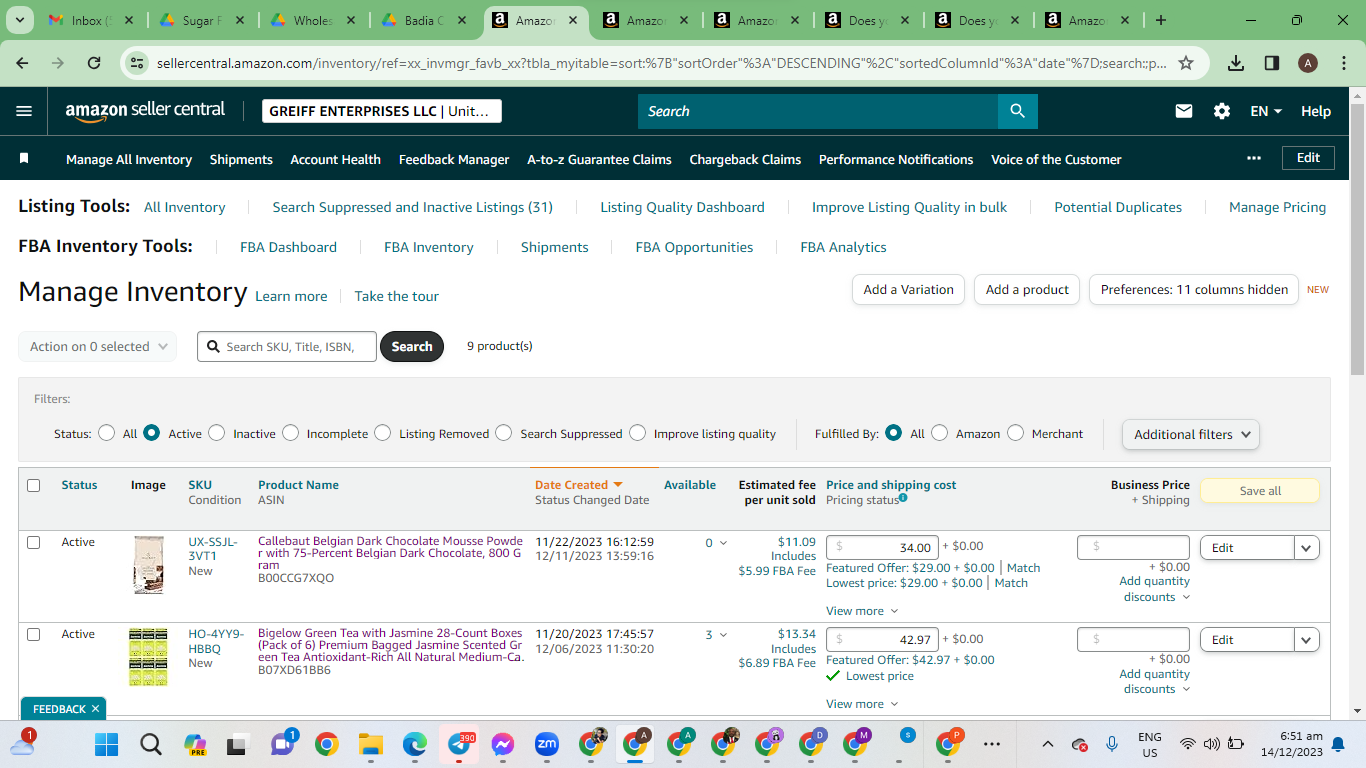This screenshot has width=1366, height=768.
Task: Open Feedback Manager in the favorites bar
Action: pyautogui.click(x=454, y=159)
